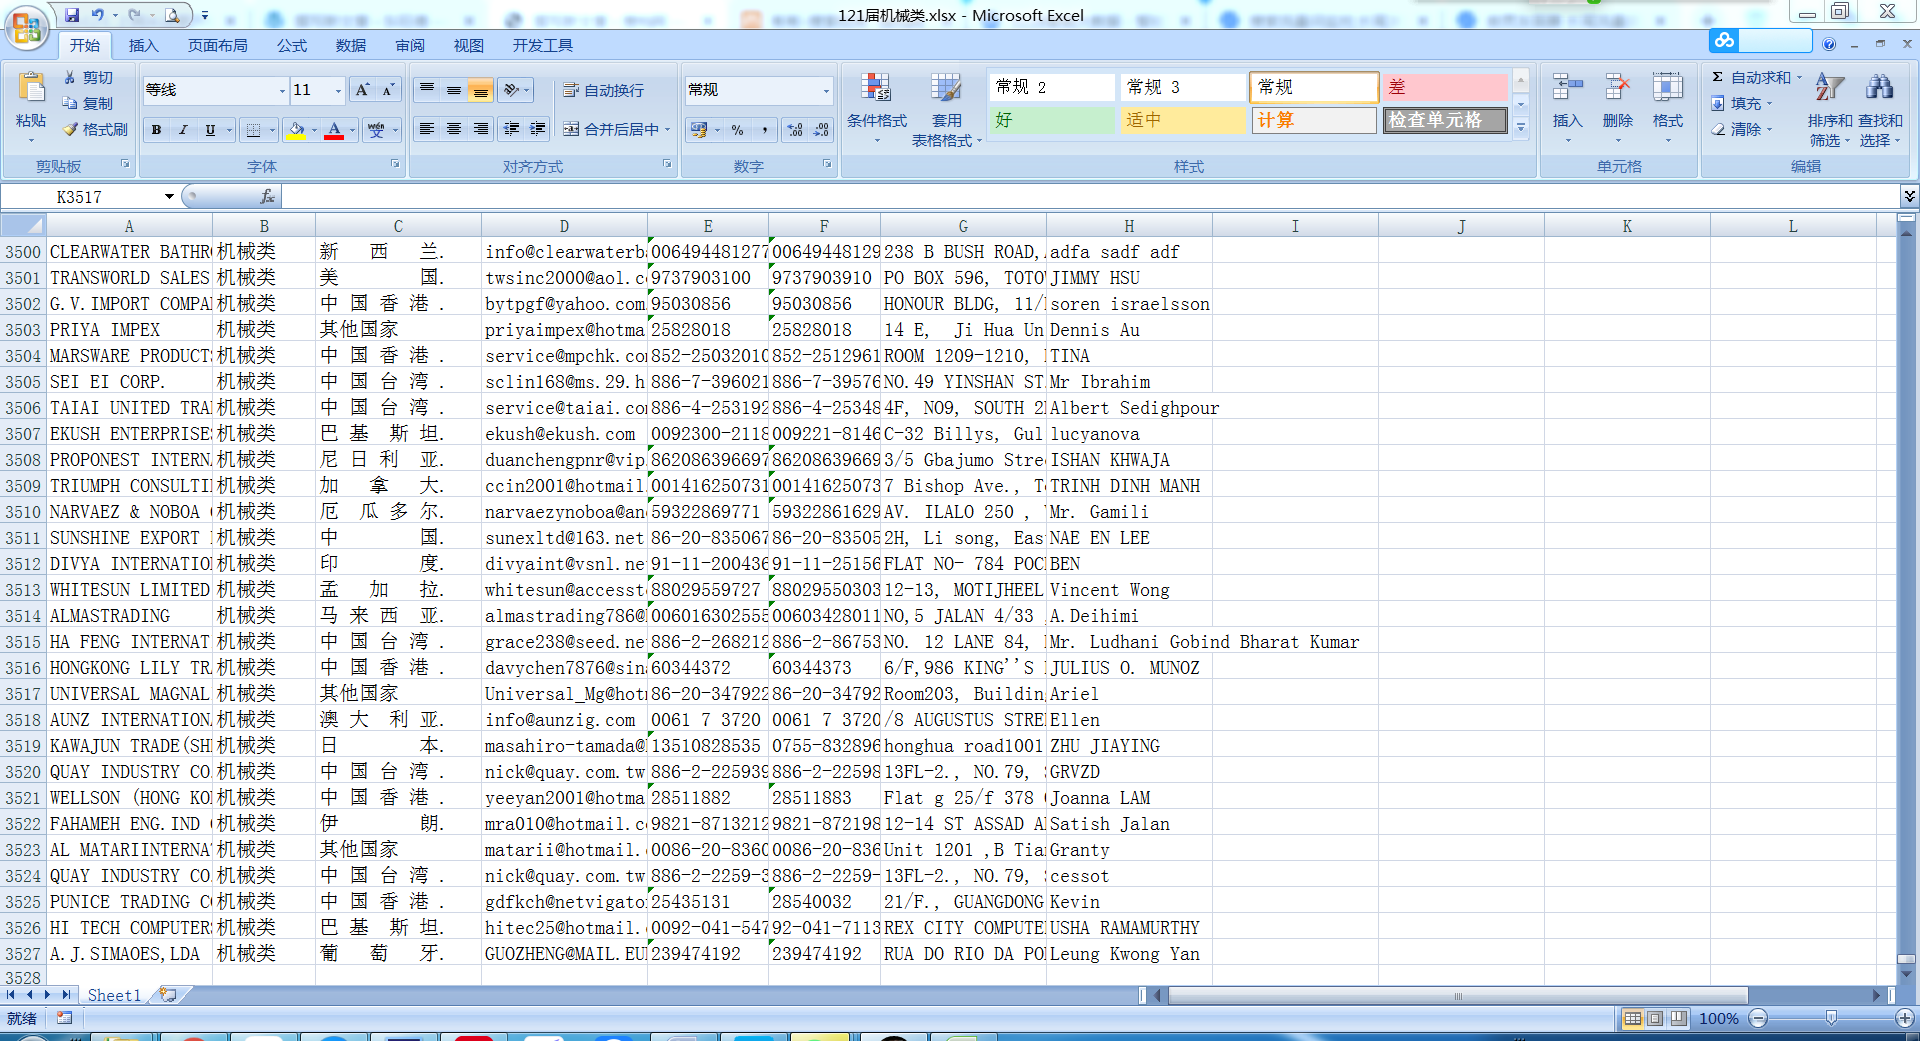Click the Merge and Center (合并后居中) icon
The image size is (1920, 1041).
pos(571,130)
